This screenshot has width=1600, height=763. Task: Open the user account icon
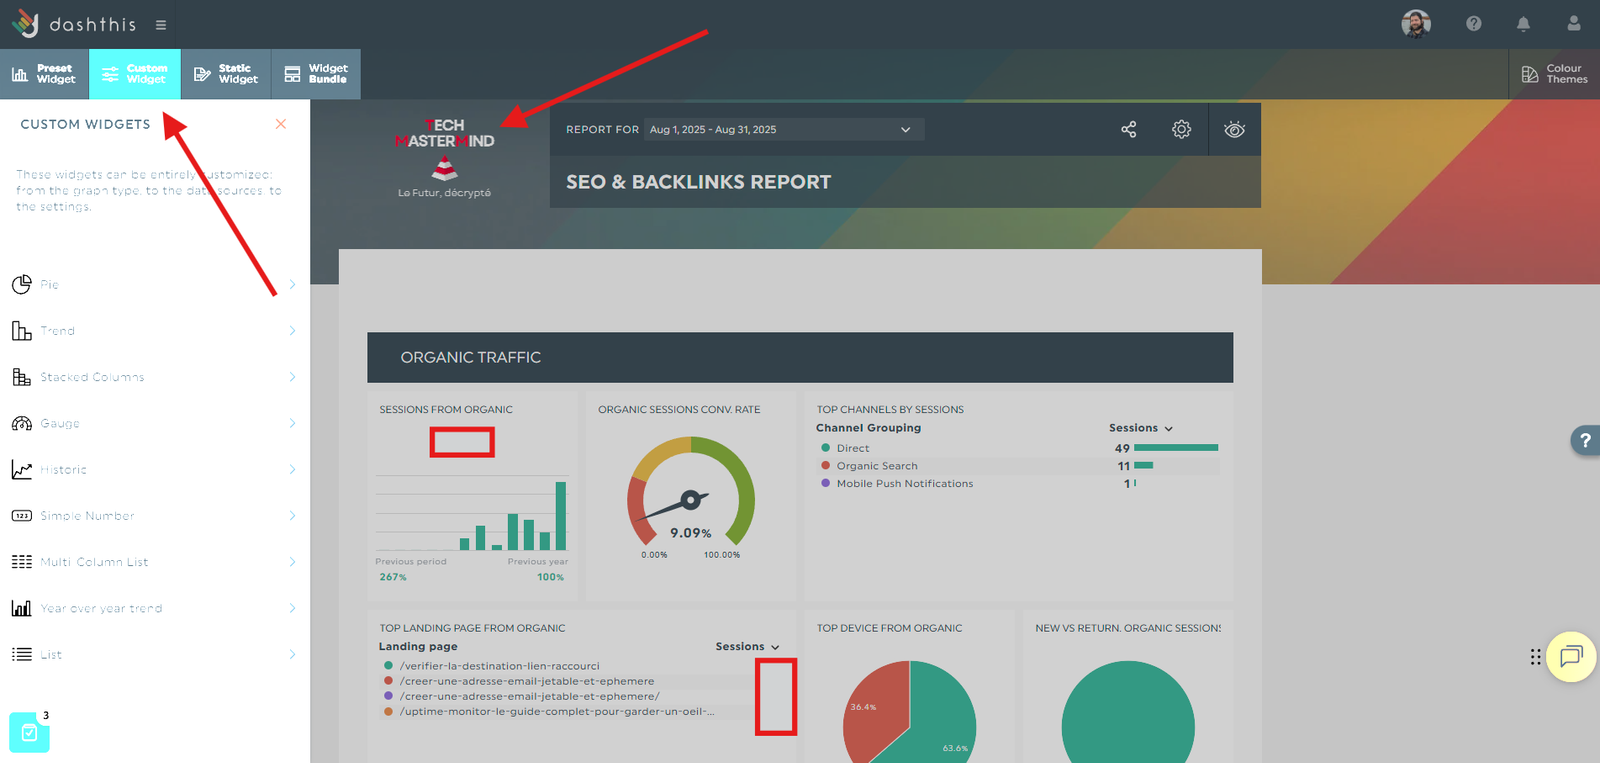click(1573, 24)
